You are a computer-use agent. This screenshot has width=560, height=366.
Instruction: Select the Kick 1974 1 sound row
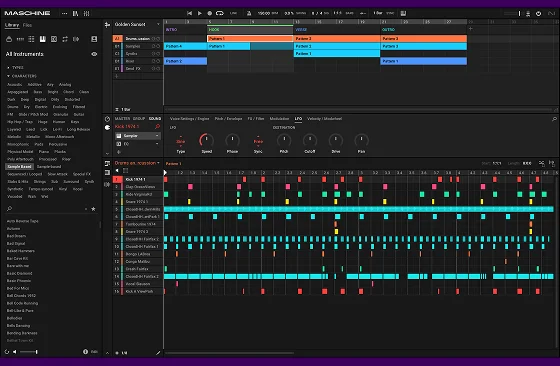[x=138, y=179]
